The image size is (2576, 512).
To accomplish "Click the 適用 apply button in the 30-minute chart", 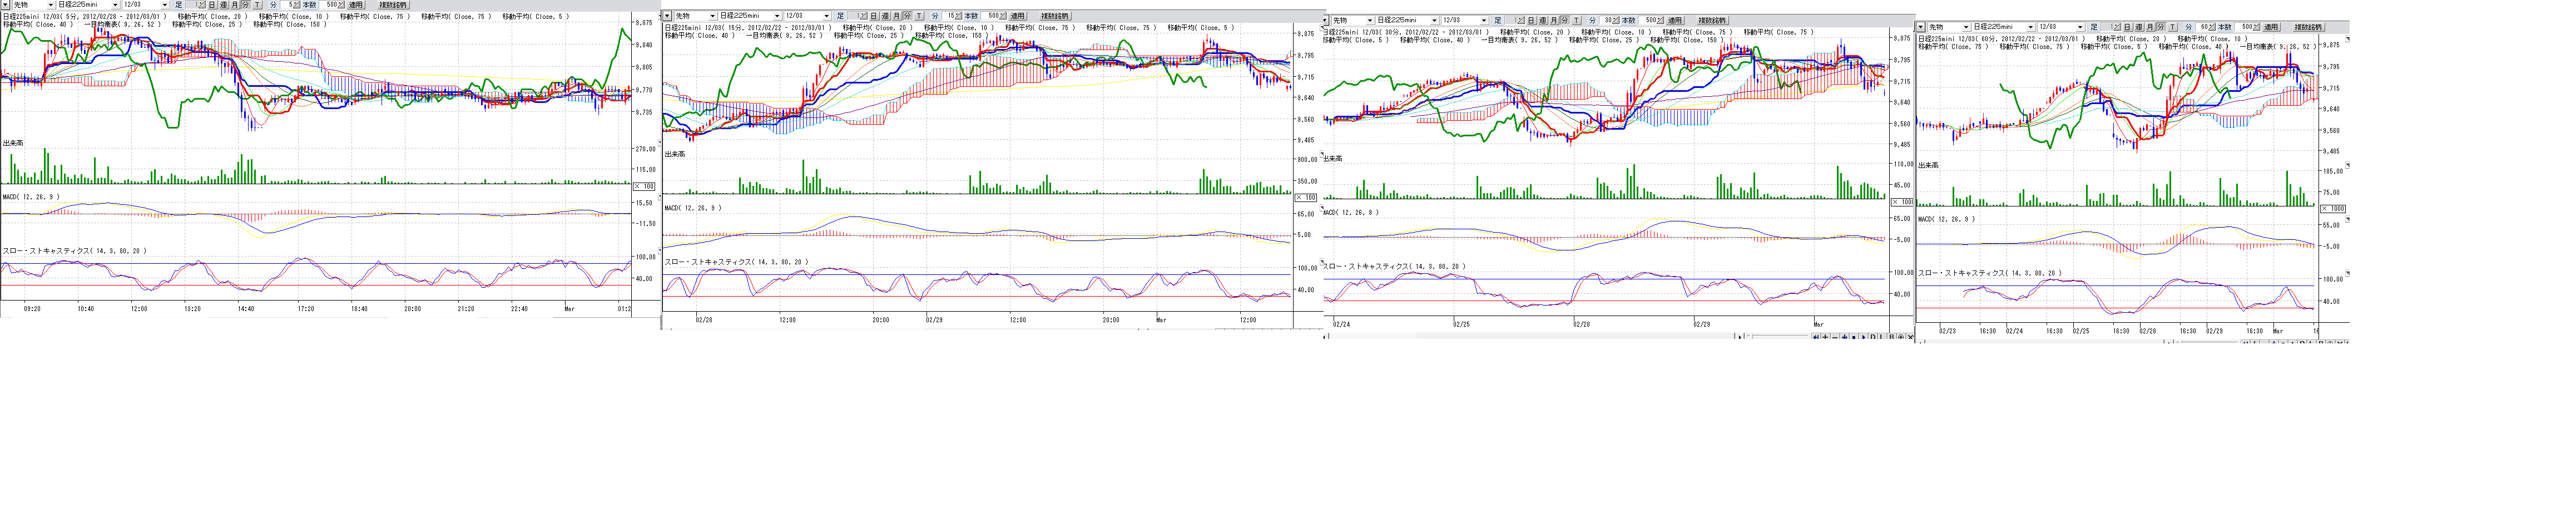I will 1674,20.
